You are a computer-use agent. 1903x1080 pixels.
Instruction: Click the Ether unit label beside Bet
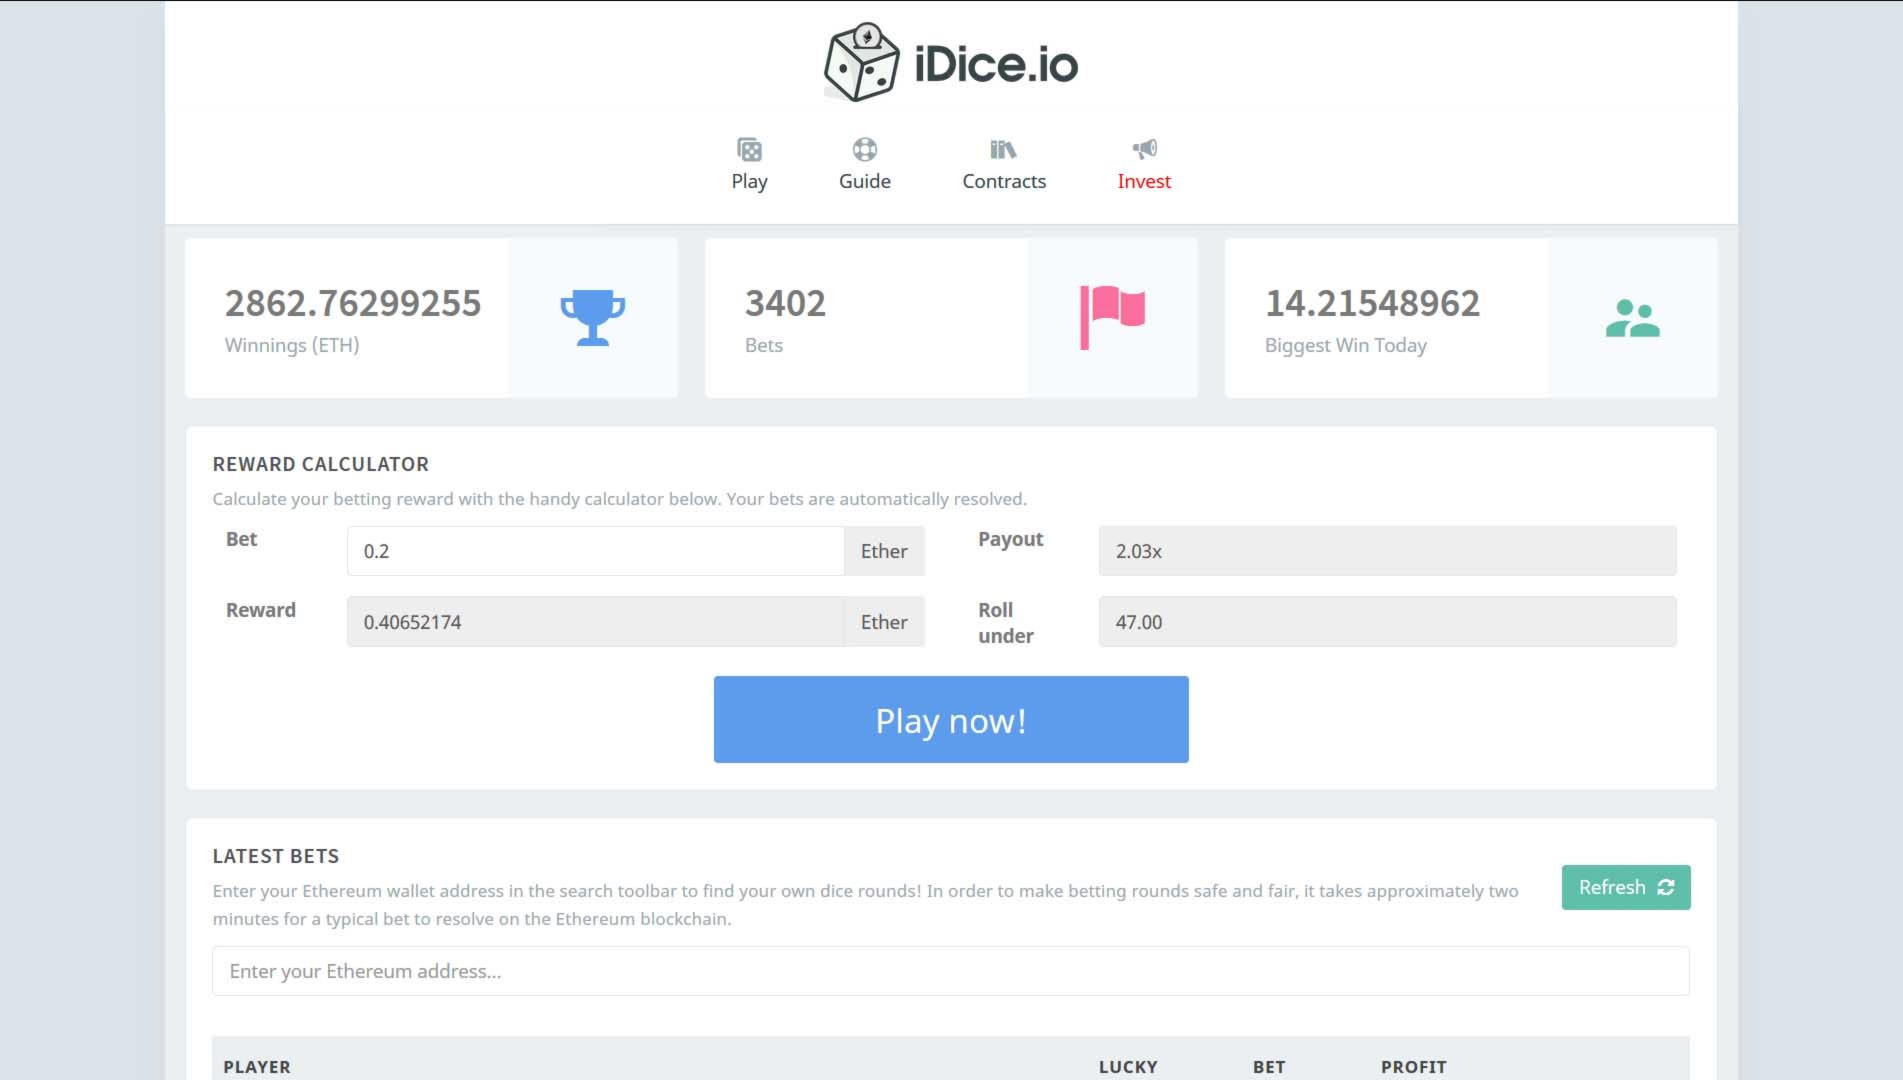pos(884,551)
